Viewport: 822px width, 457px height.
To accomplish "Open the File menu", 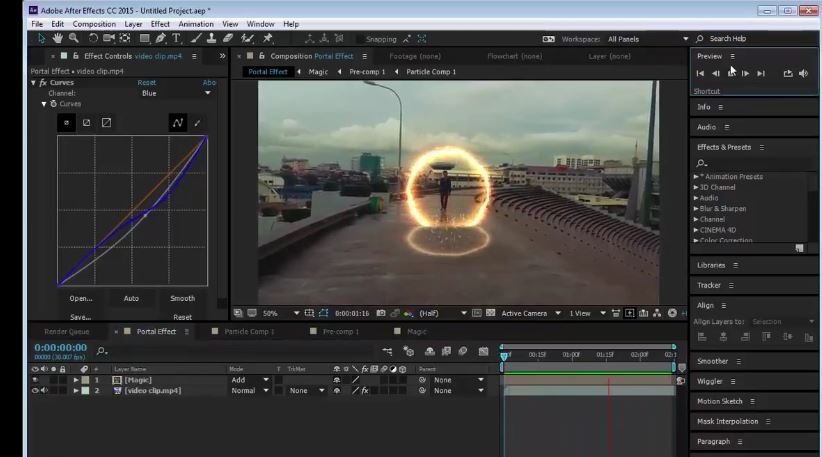I will point(37,24).
